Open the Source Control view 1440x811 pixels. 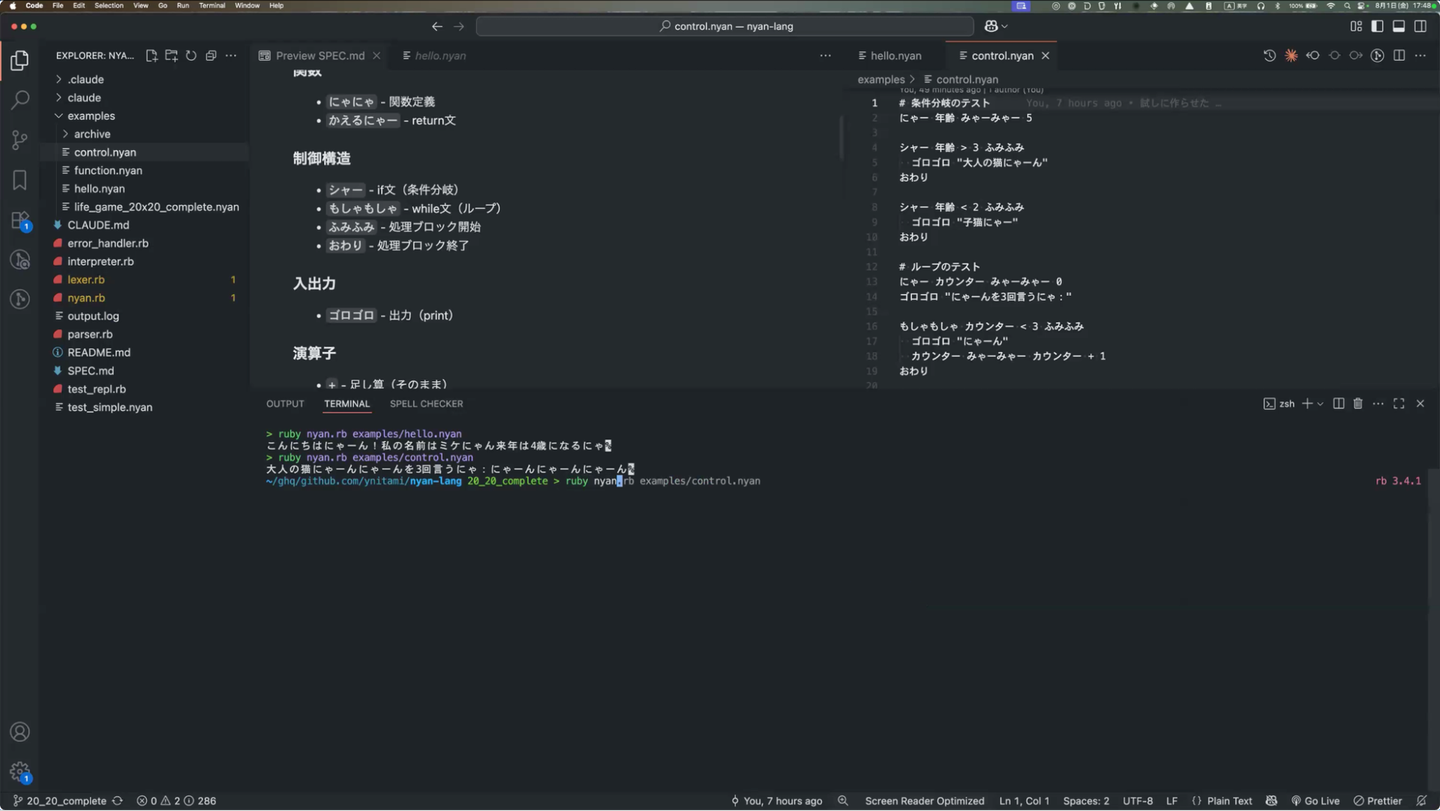20,140
